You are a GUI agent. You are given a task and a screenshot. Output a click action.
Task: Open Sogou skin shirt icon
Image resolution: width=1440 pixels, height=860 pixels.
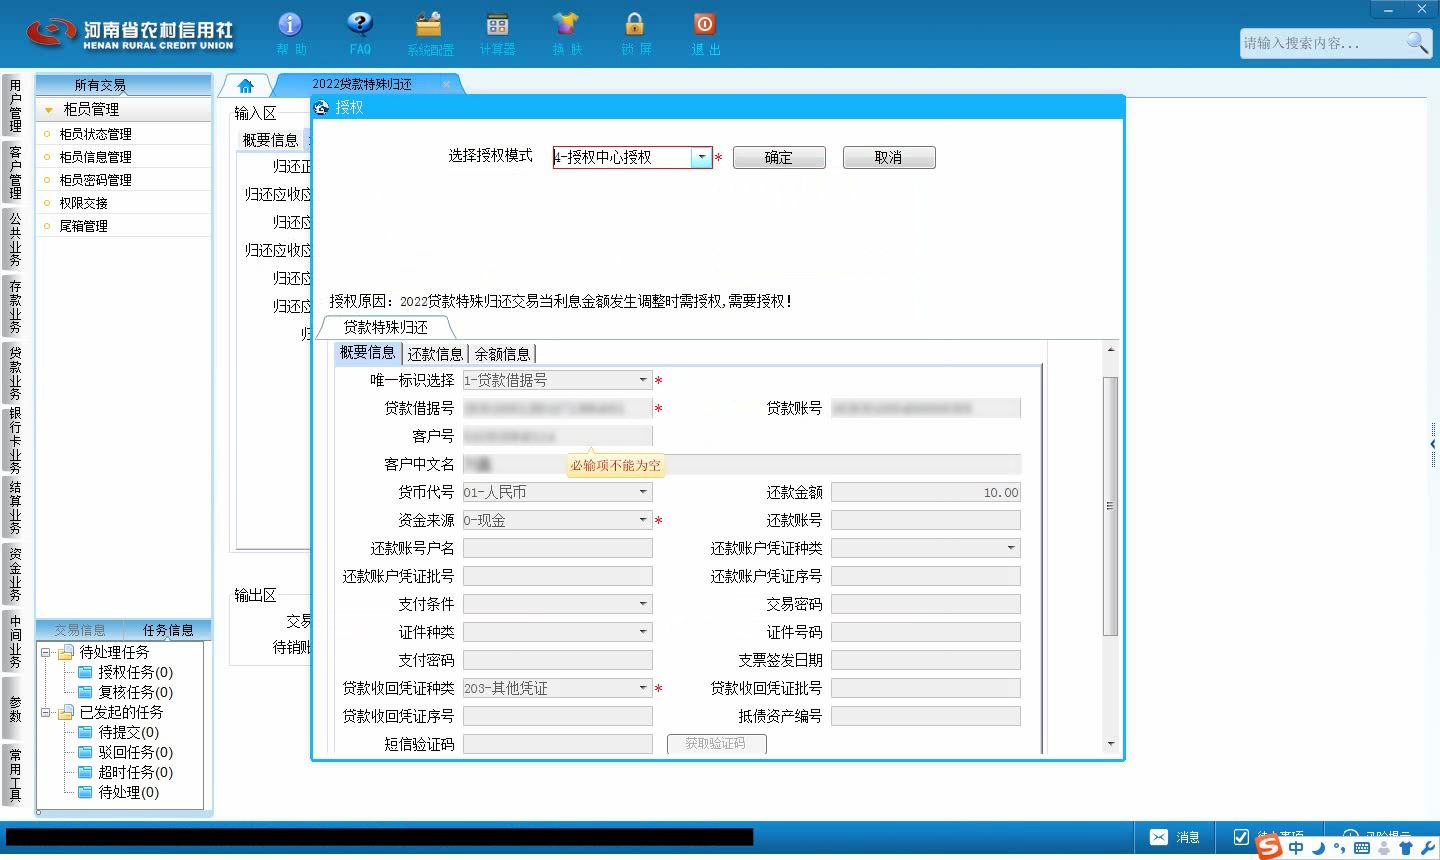pyautogui.click(x=1406, y=848)
